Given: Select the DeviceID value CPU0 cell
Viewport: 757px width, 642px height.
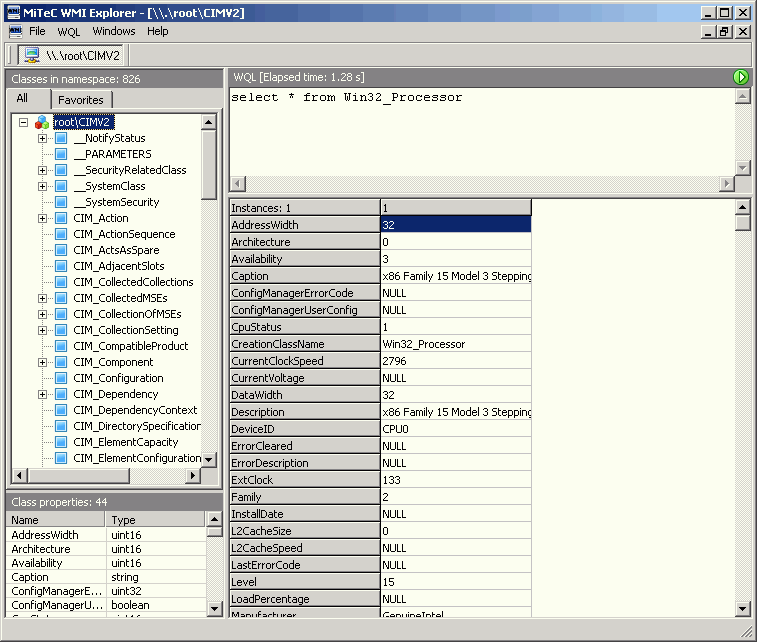Looking at the screenshot, I should click(x=456, y=429).
